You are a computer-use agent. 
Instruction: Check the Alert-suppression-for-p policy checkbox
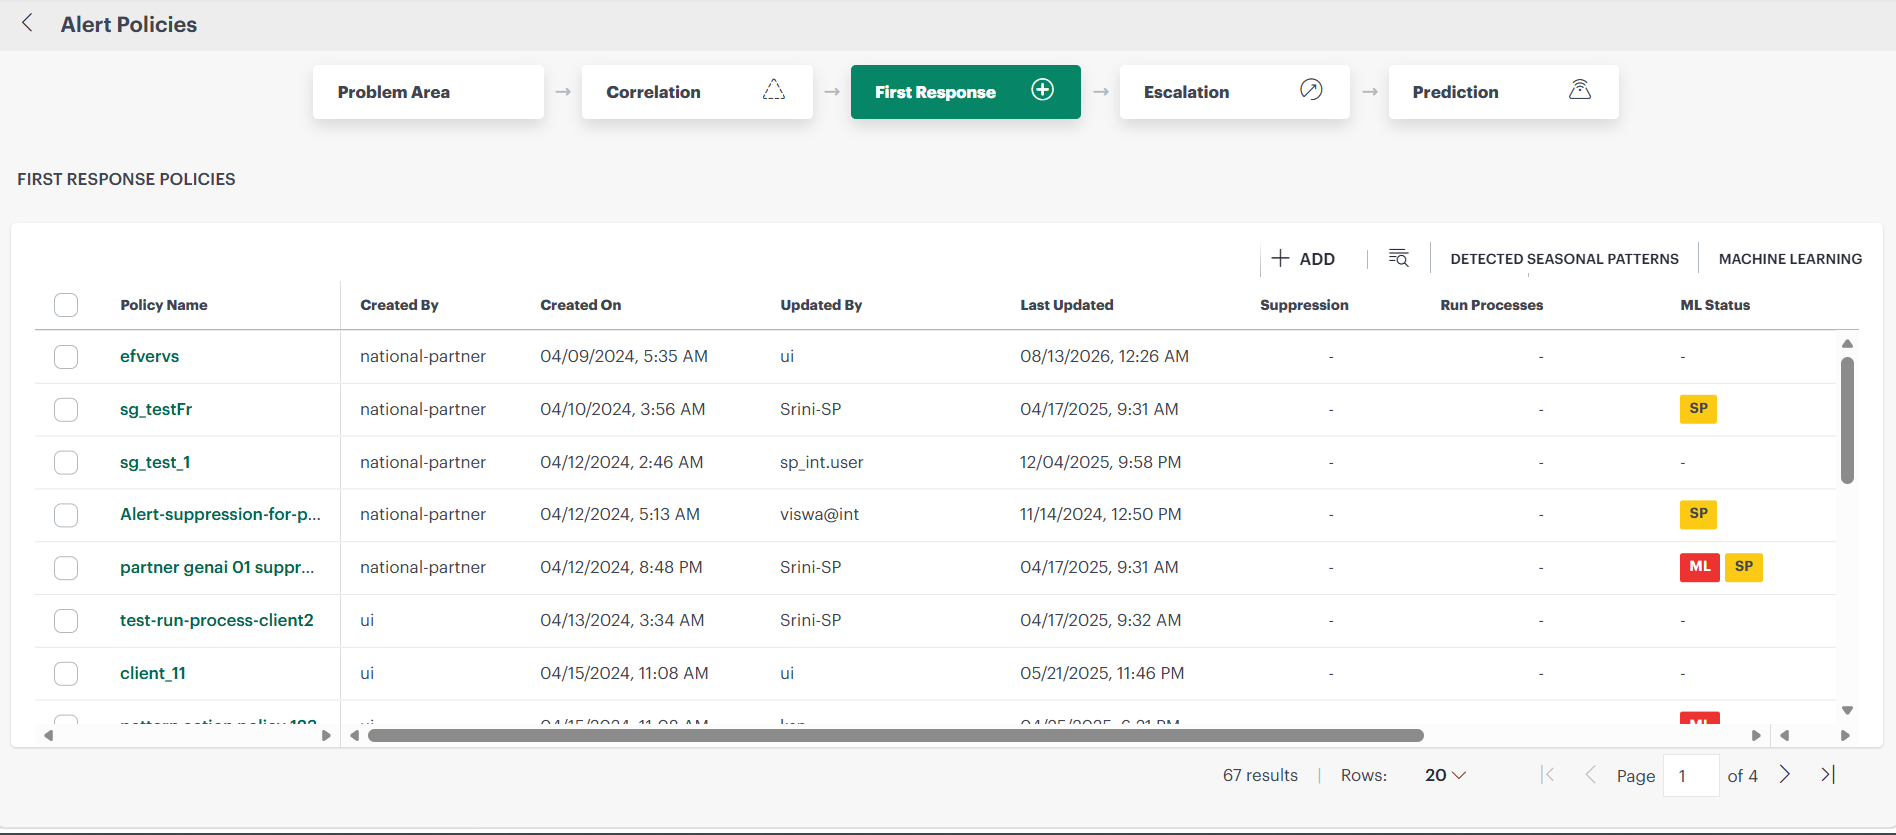click(66, 515)
